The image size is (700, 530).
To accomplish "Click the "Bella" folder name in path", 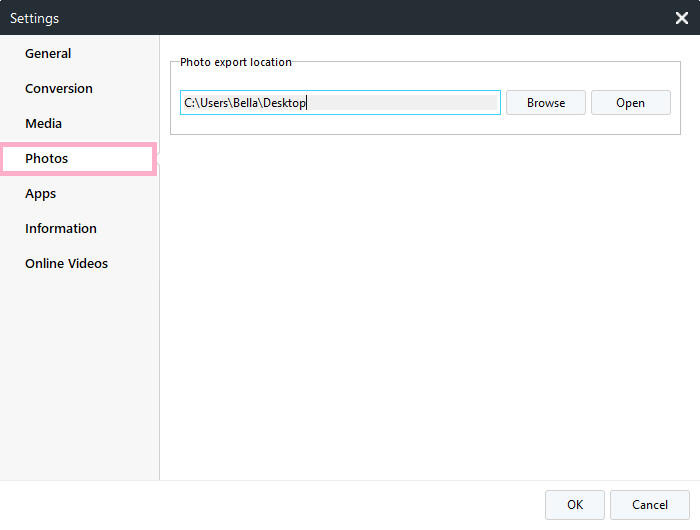I will [246, 103].
